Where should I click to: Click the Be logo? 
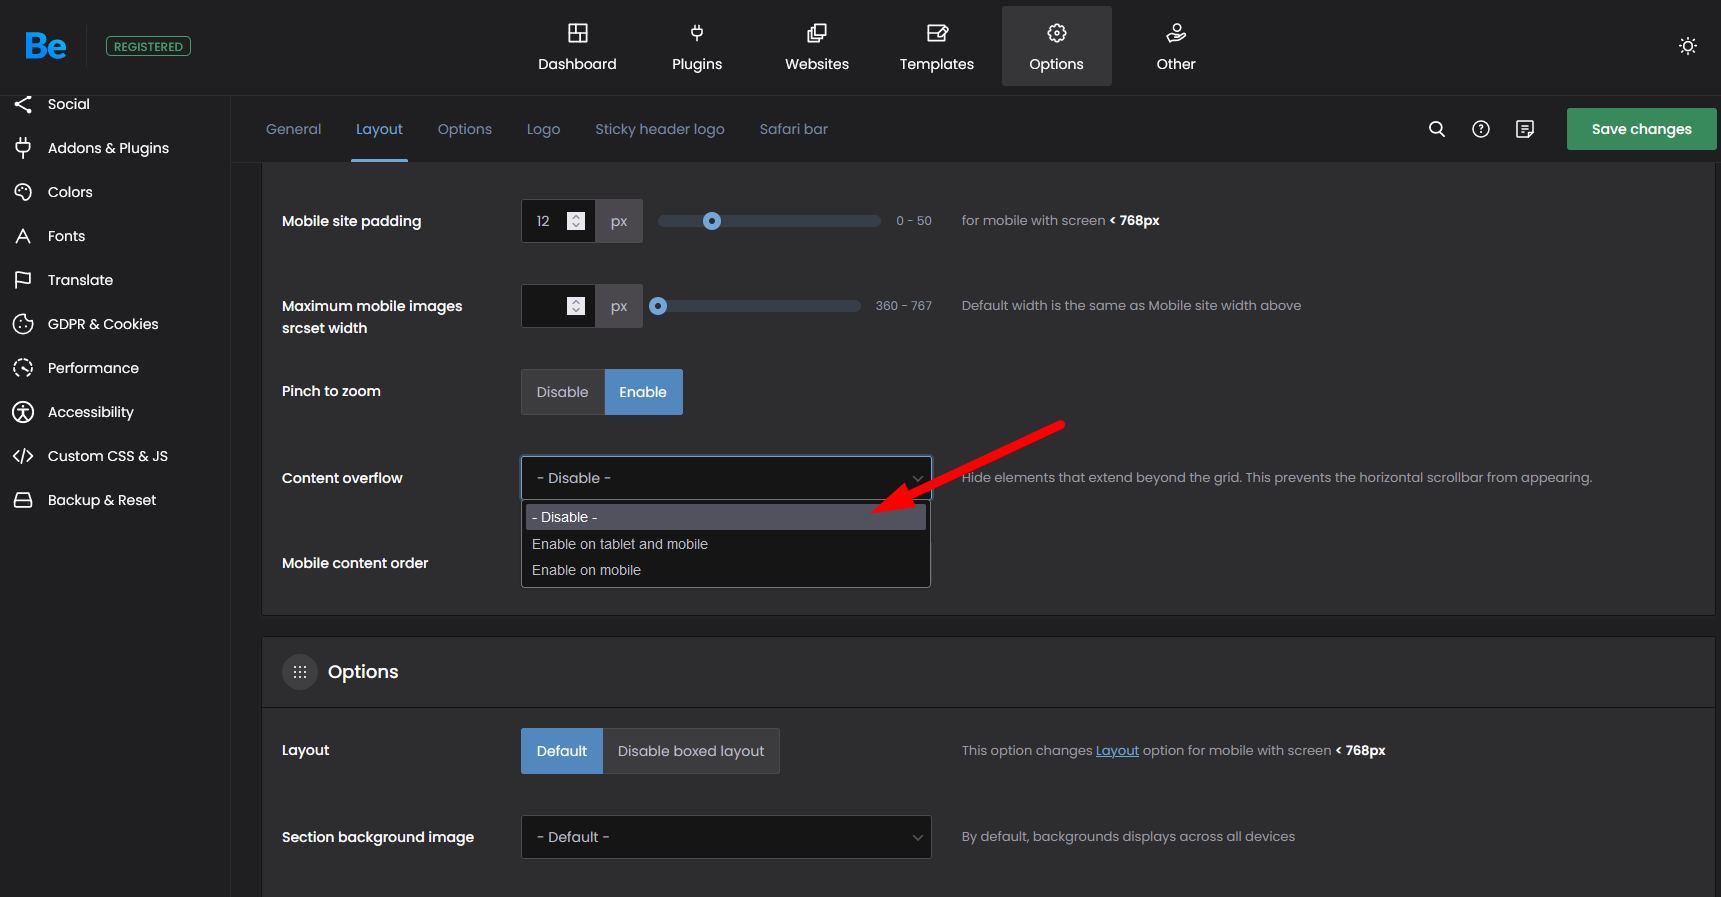tap(46, 46)
